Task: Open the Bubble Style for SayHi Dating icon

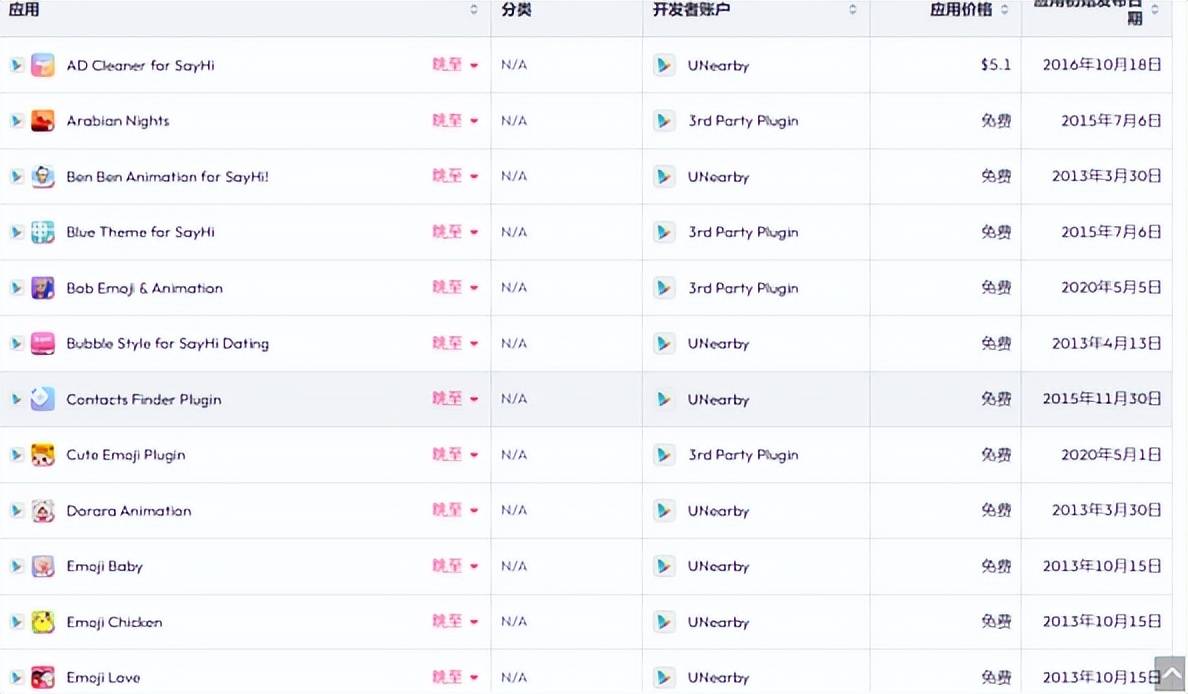Action: (42, 343)
